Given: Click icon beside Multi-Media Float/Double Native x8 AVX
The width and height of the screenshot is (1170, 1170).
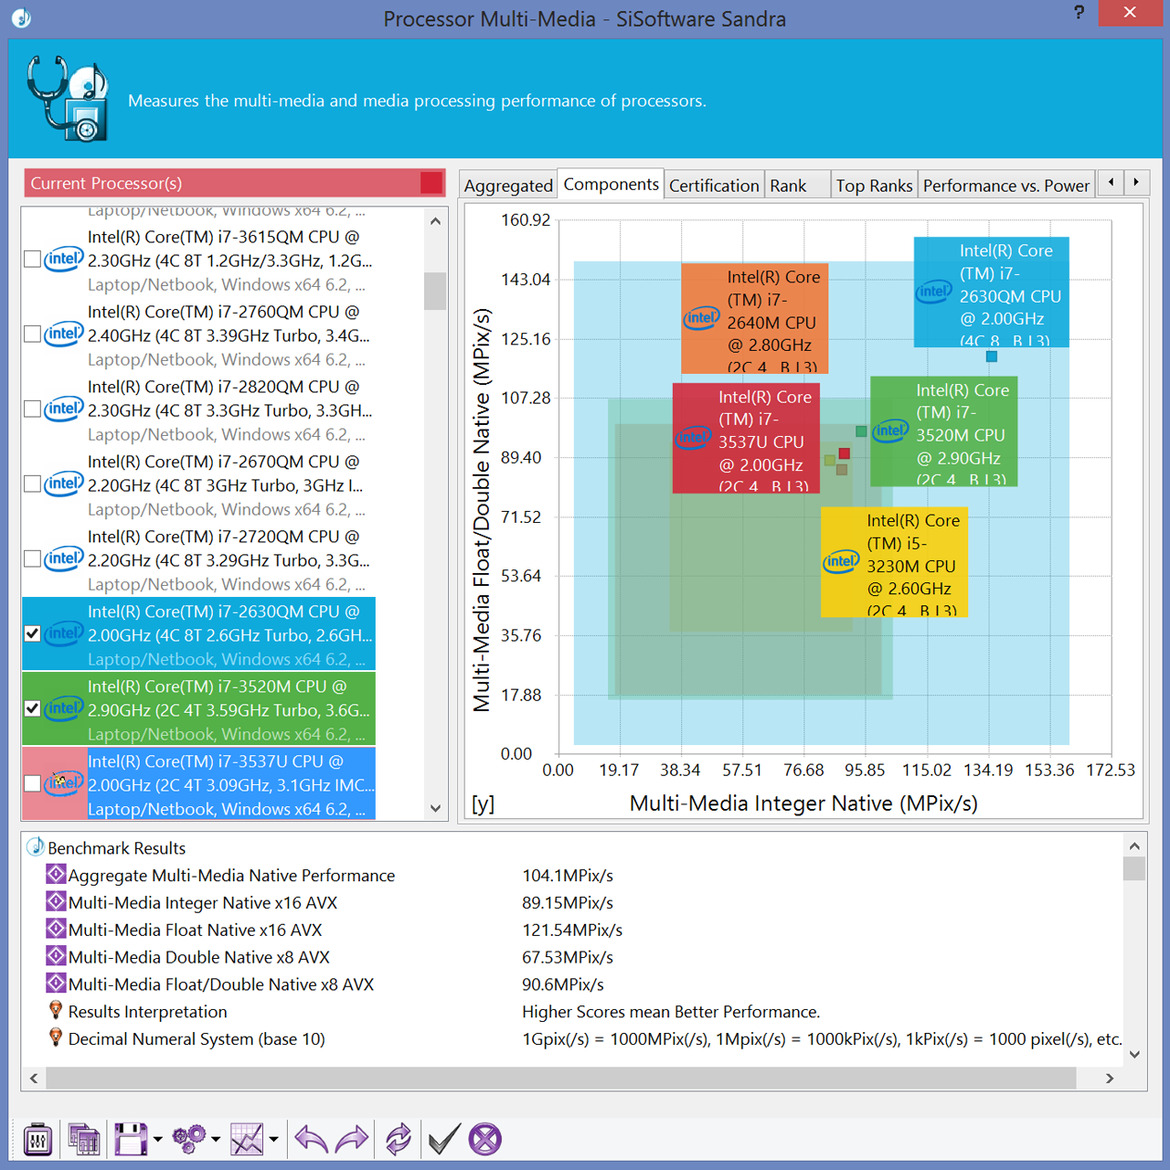Looking at the screenshot, I should click(56, 983).
